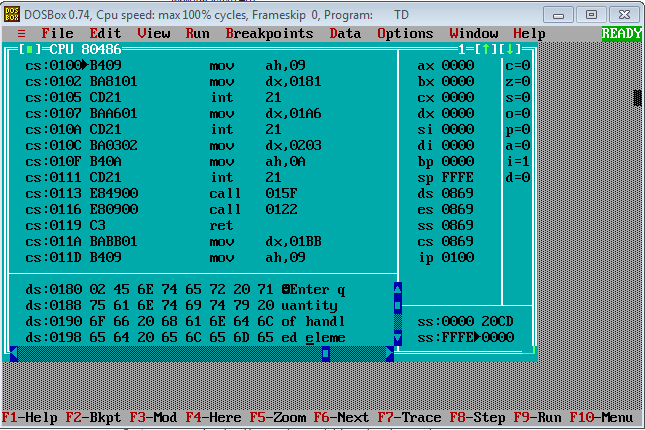Click F7-Trace in status bar

(x=409, y=418)
